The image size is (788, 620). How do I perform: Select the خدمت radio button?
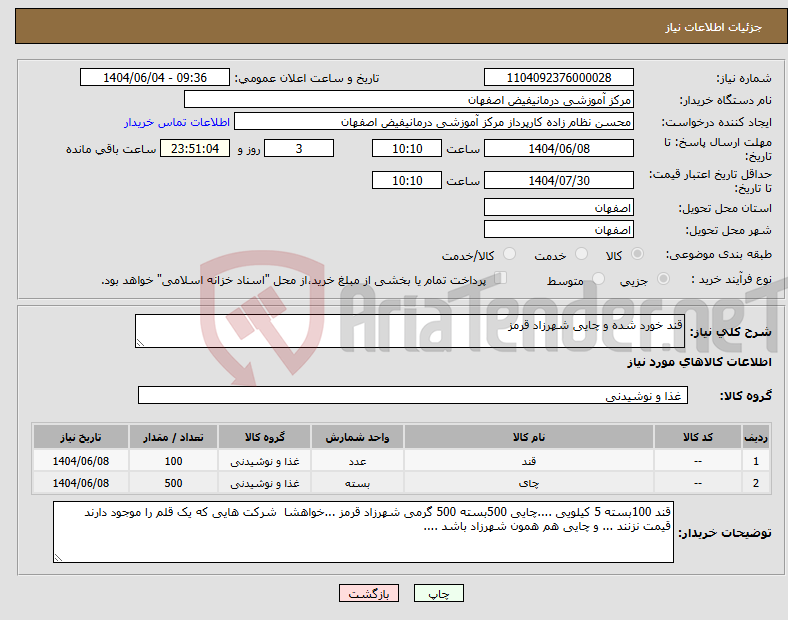pyautogui.click(x=581, y=254)
